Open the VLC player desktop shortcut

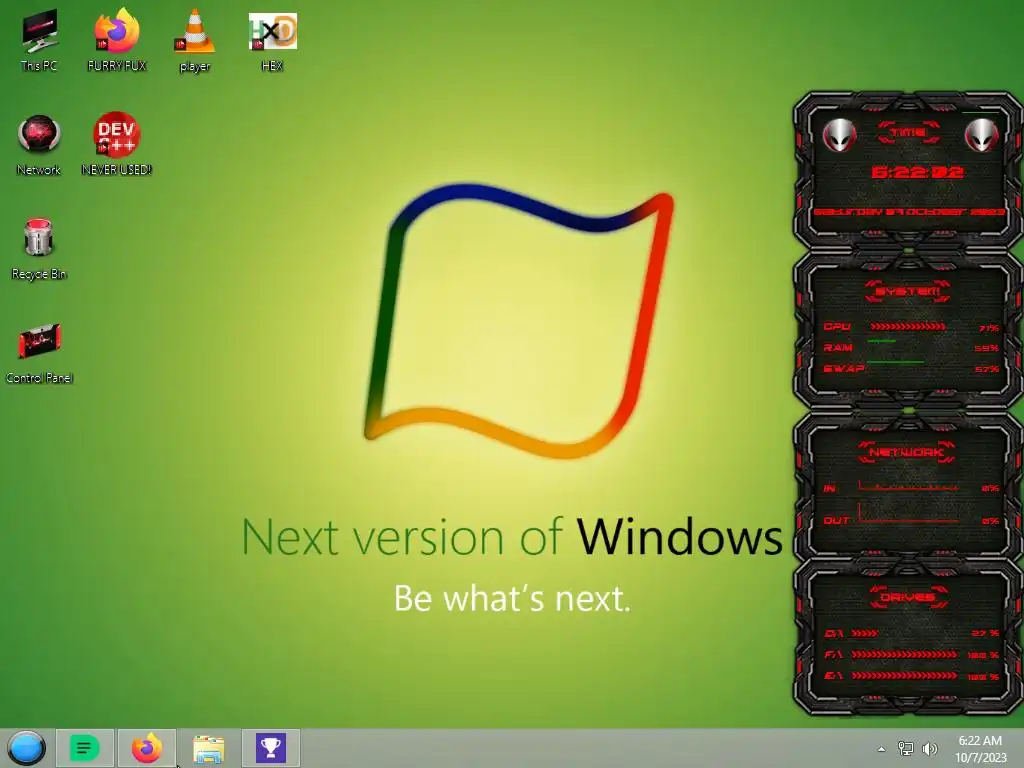pyautogui.click(x=195, y=40)
